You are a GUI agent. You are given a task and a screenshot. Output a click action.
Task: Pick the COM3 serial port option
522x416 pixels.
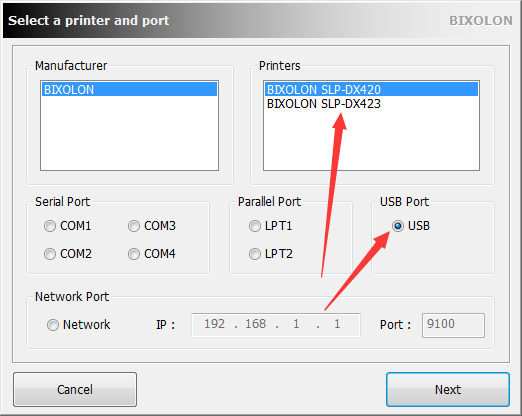point(134,226)
